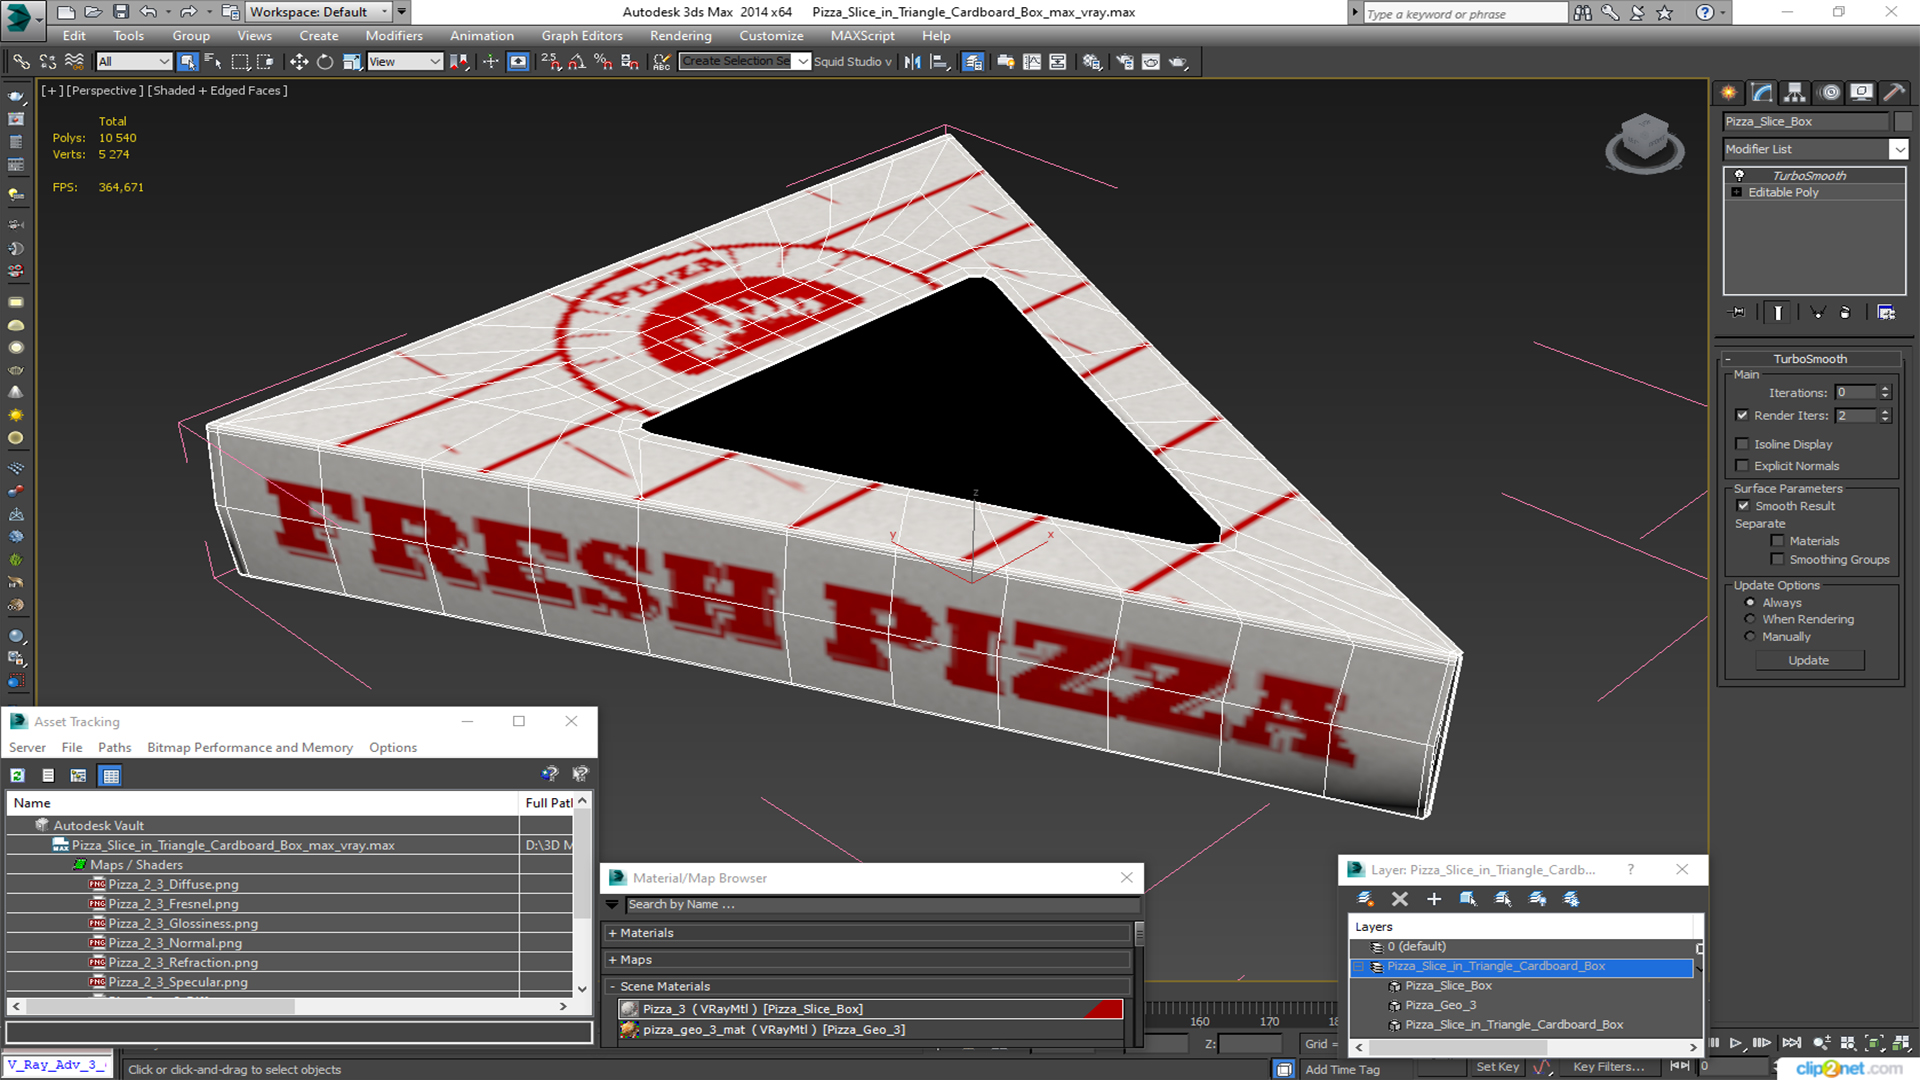Open the Material Editor icon
Viewport: 1920px width, 1080px height.
[x=1092, y=62]
